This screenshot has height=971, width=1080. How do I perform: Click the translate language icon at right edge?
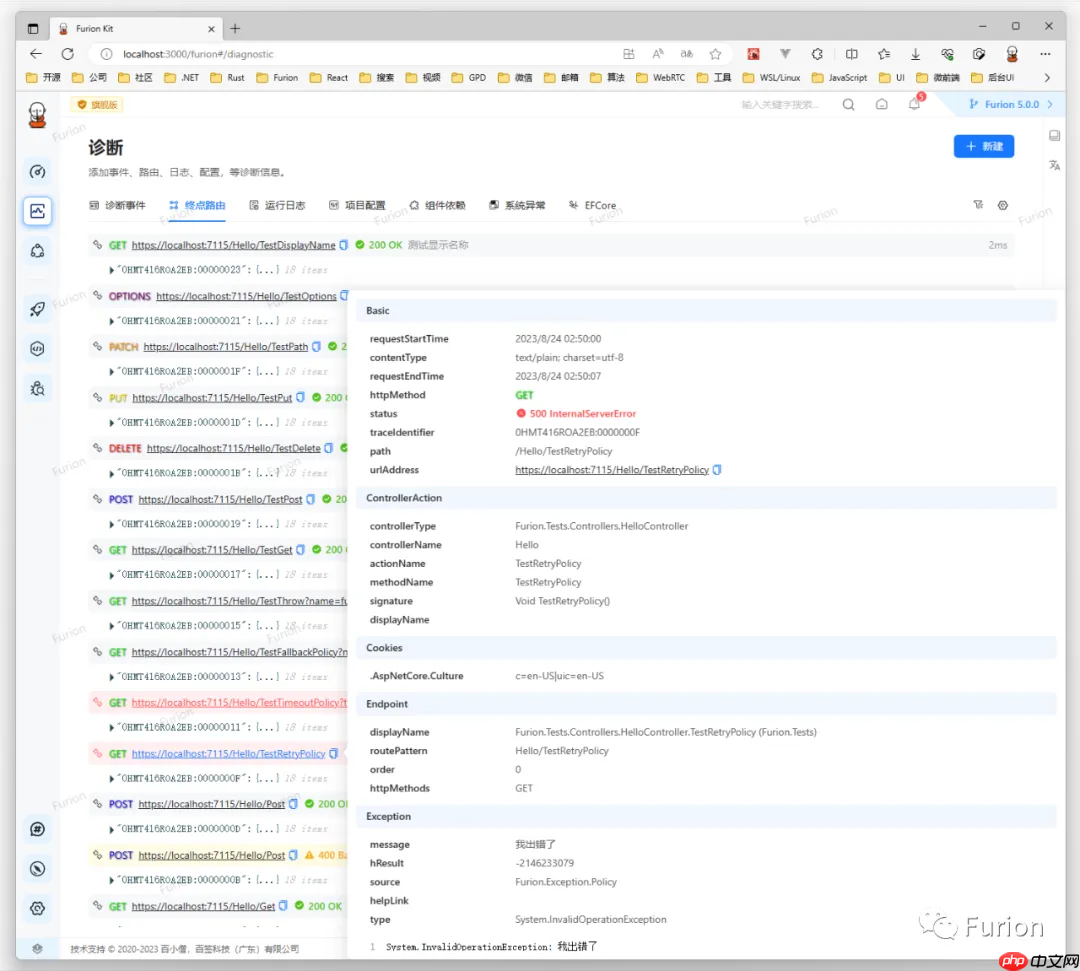pos(1054,165)
